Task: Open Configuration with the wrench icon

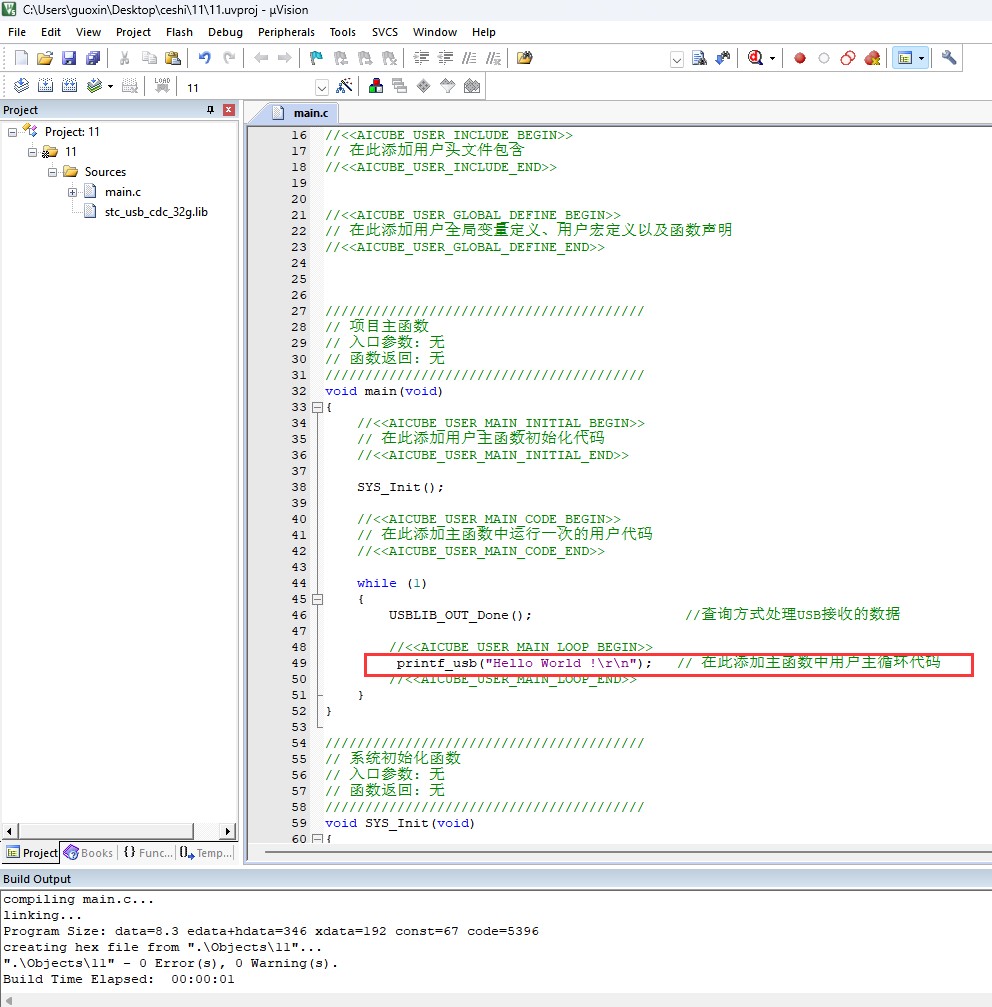Action: coord(949,58)
